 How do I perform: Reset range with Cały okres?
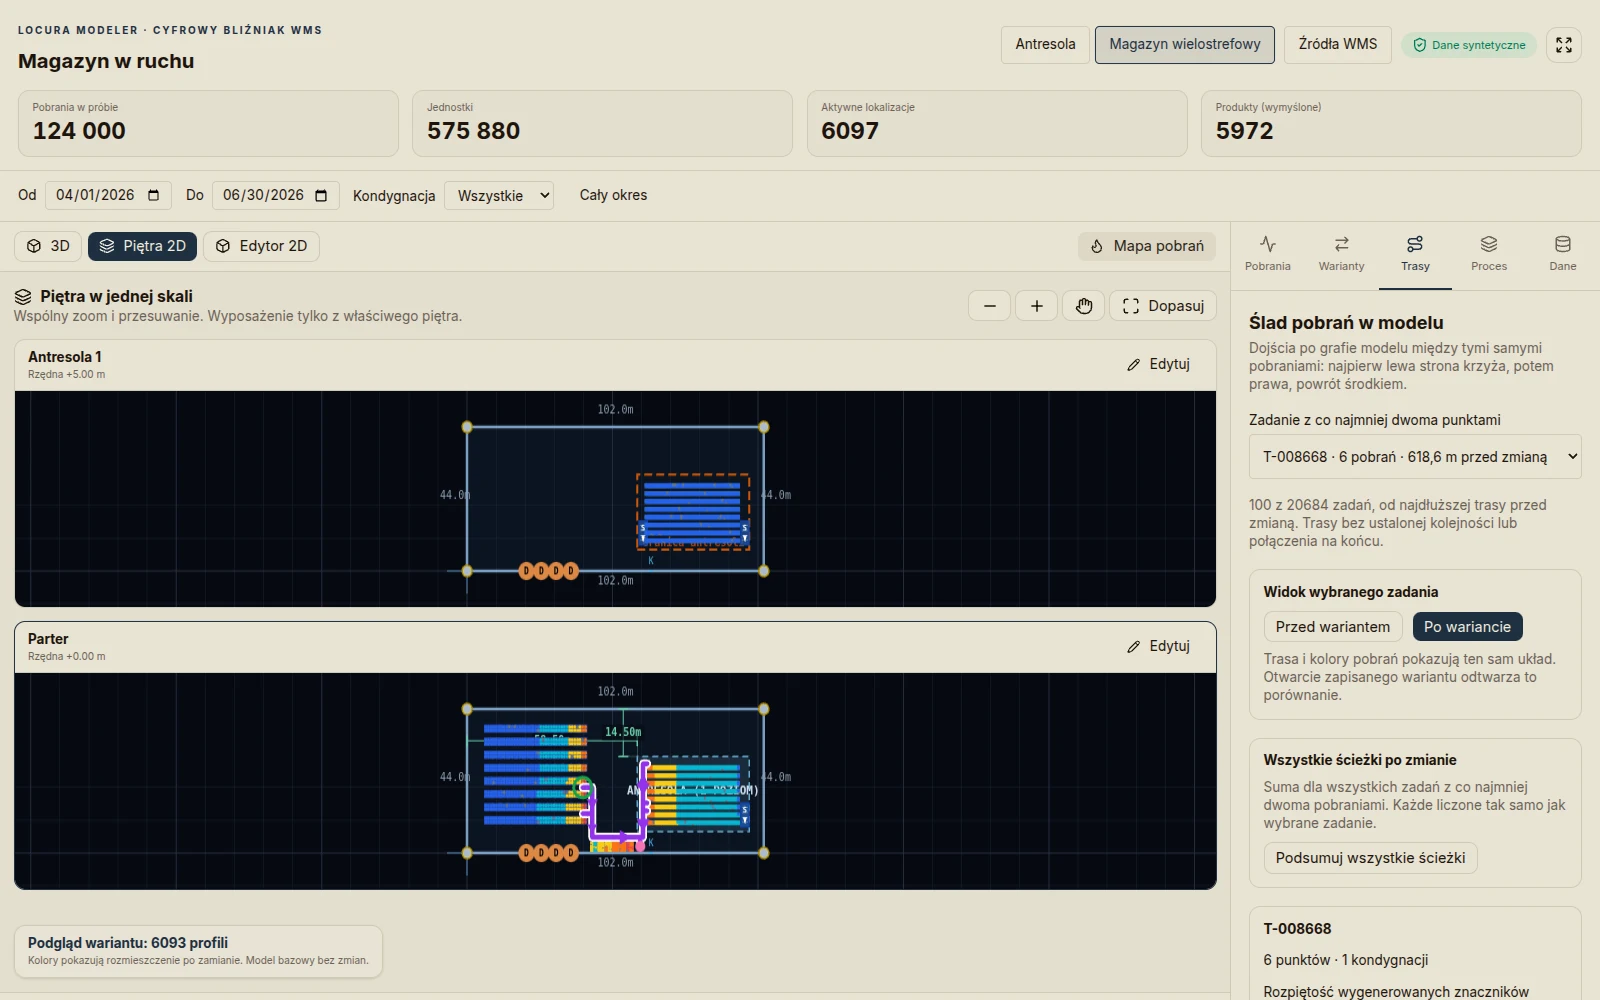[613, 195]
